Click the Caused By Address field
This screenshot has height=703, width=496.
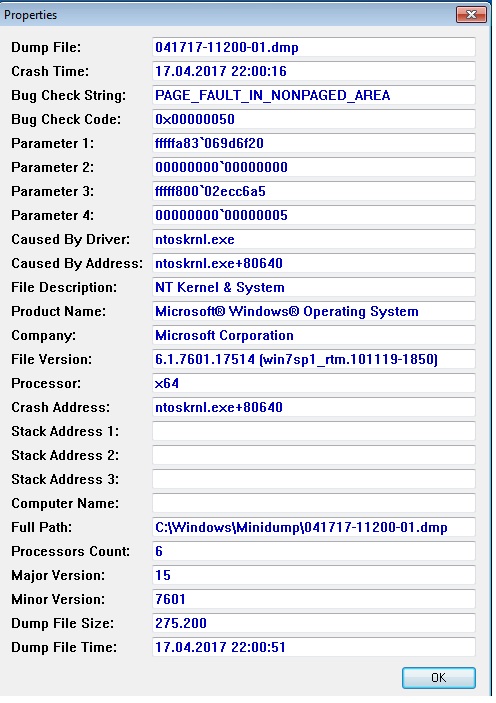click(x=313, y=263)
